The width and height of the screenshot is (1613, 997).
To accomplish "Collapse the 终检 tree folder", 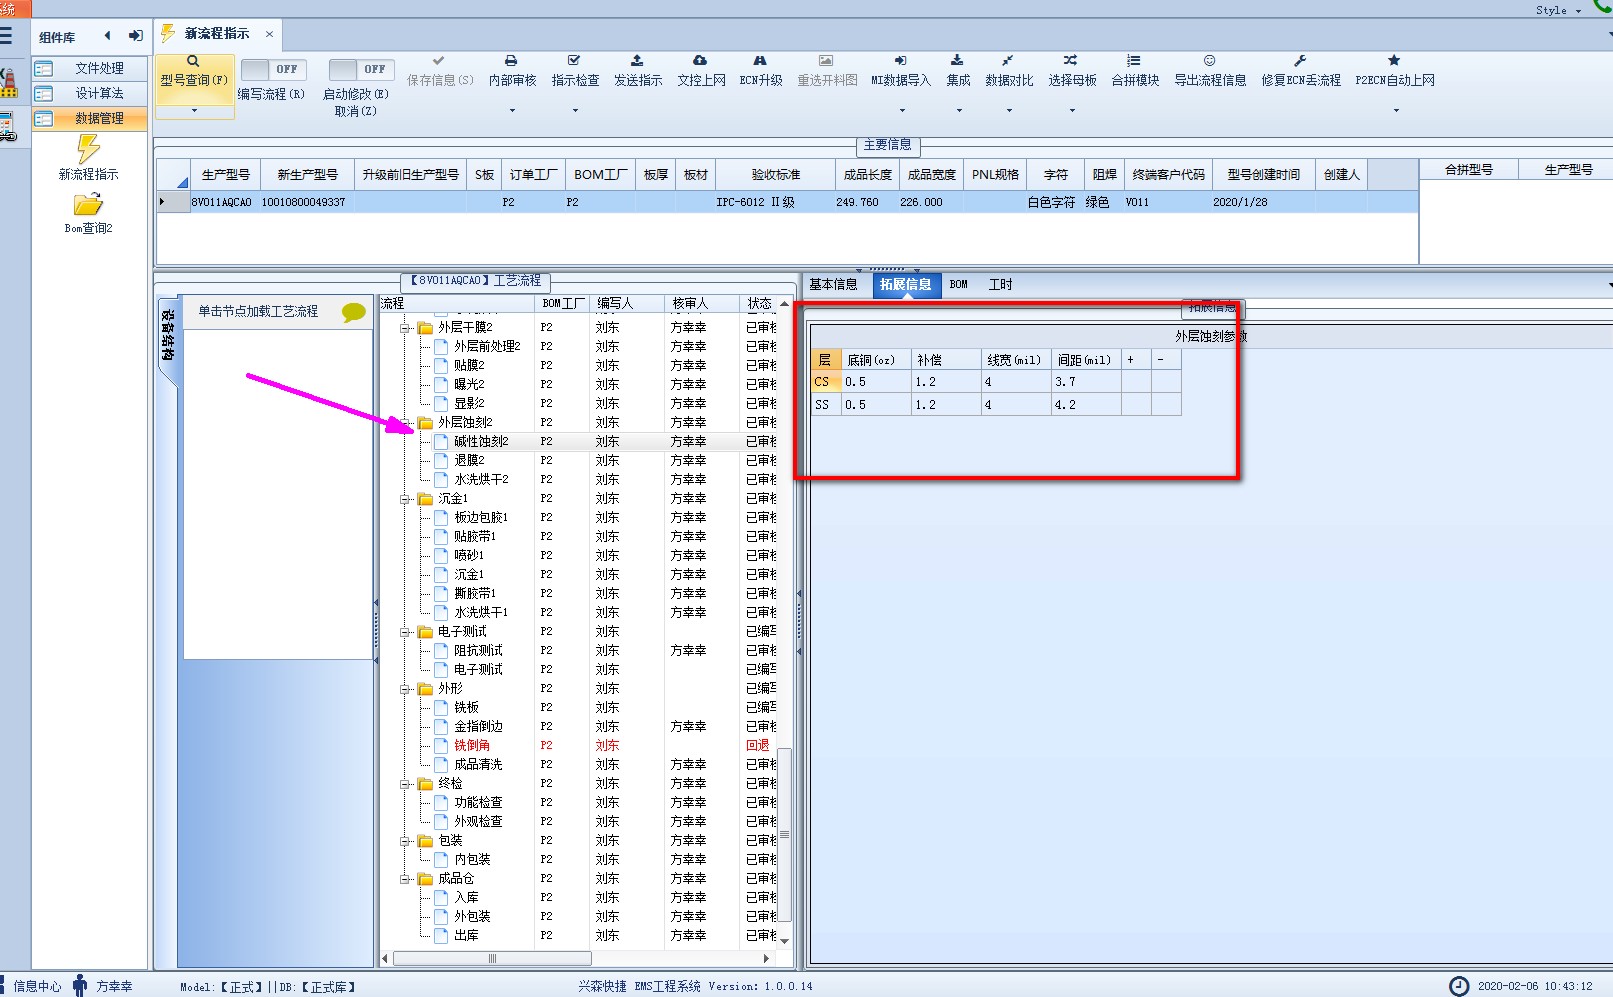I will tap(406, 784).
